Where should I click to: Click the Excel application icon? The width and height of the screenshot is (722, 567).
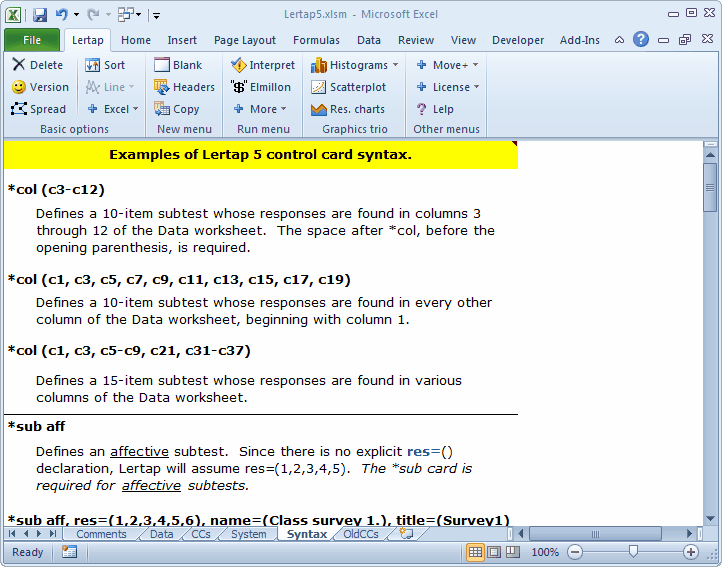point(13,15)
